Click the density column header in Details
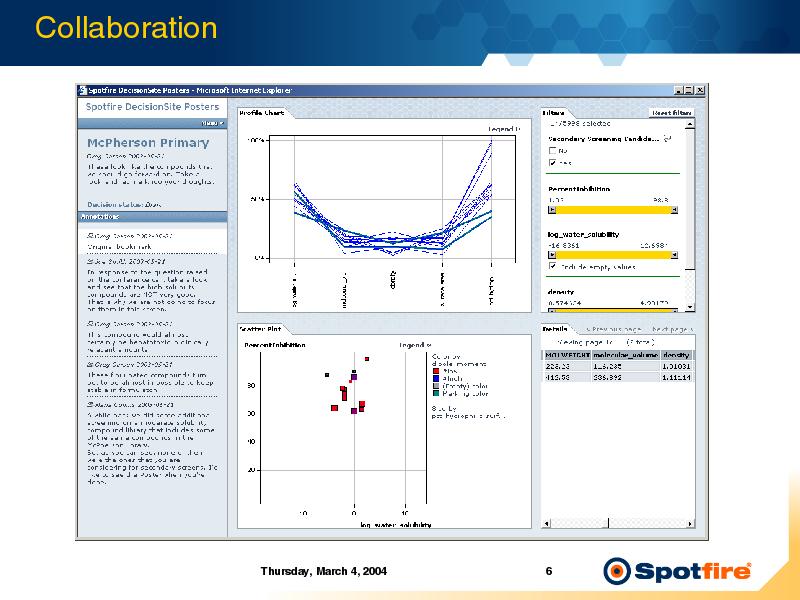 677,355
